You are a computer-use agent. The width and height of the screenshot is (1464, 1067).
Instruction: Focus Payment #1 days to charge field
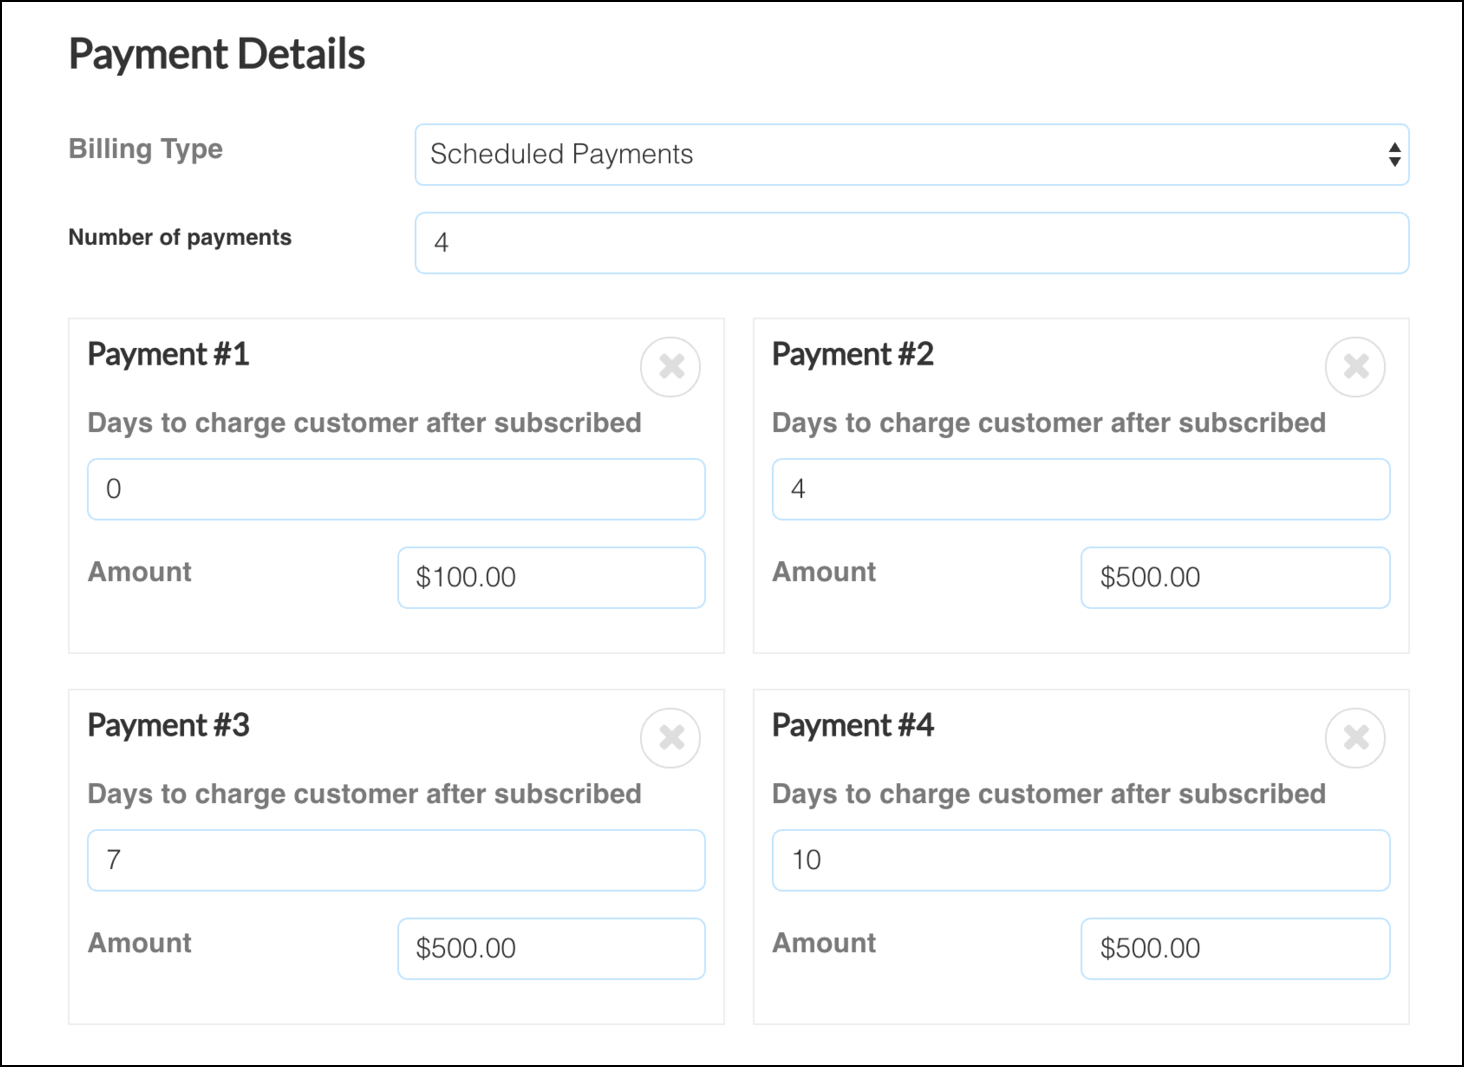point(396,489)
